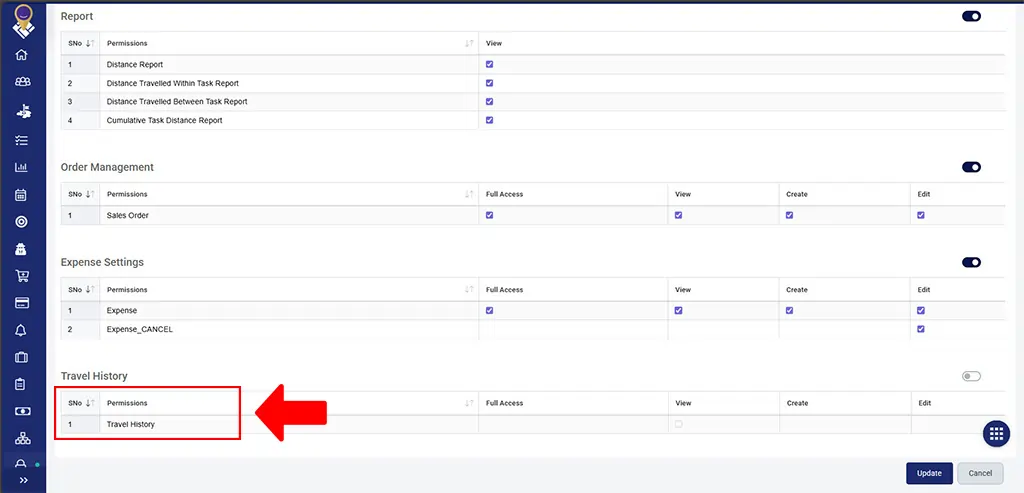Click the cash money sidebar icon
The image size is (1024, 493).
pyautogui.click(x=22, y=411)
